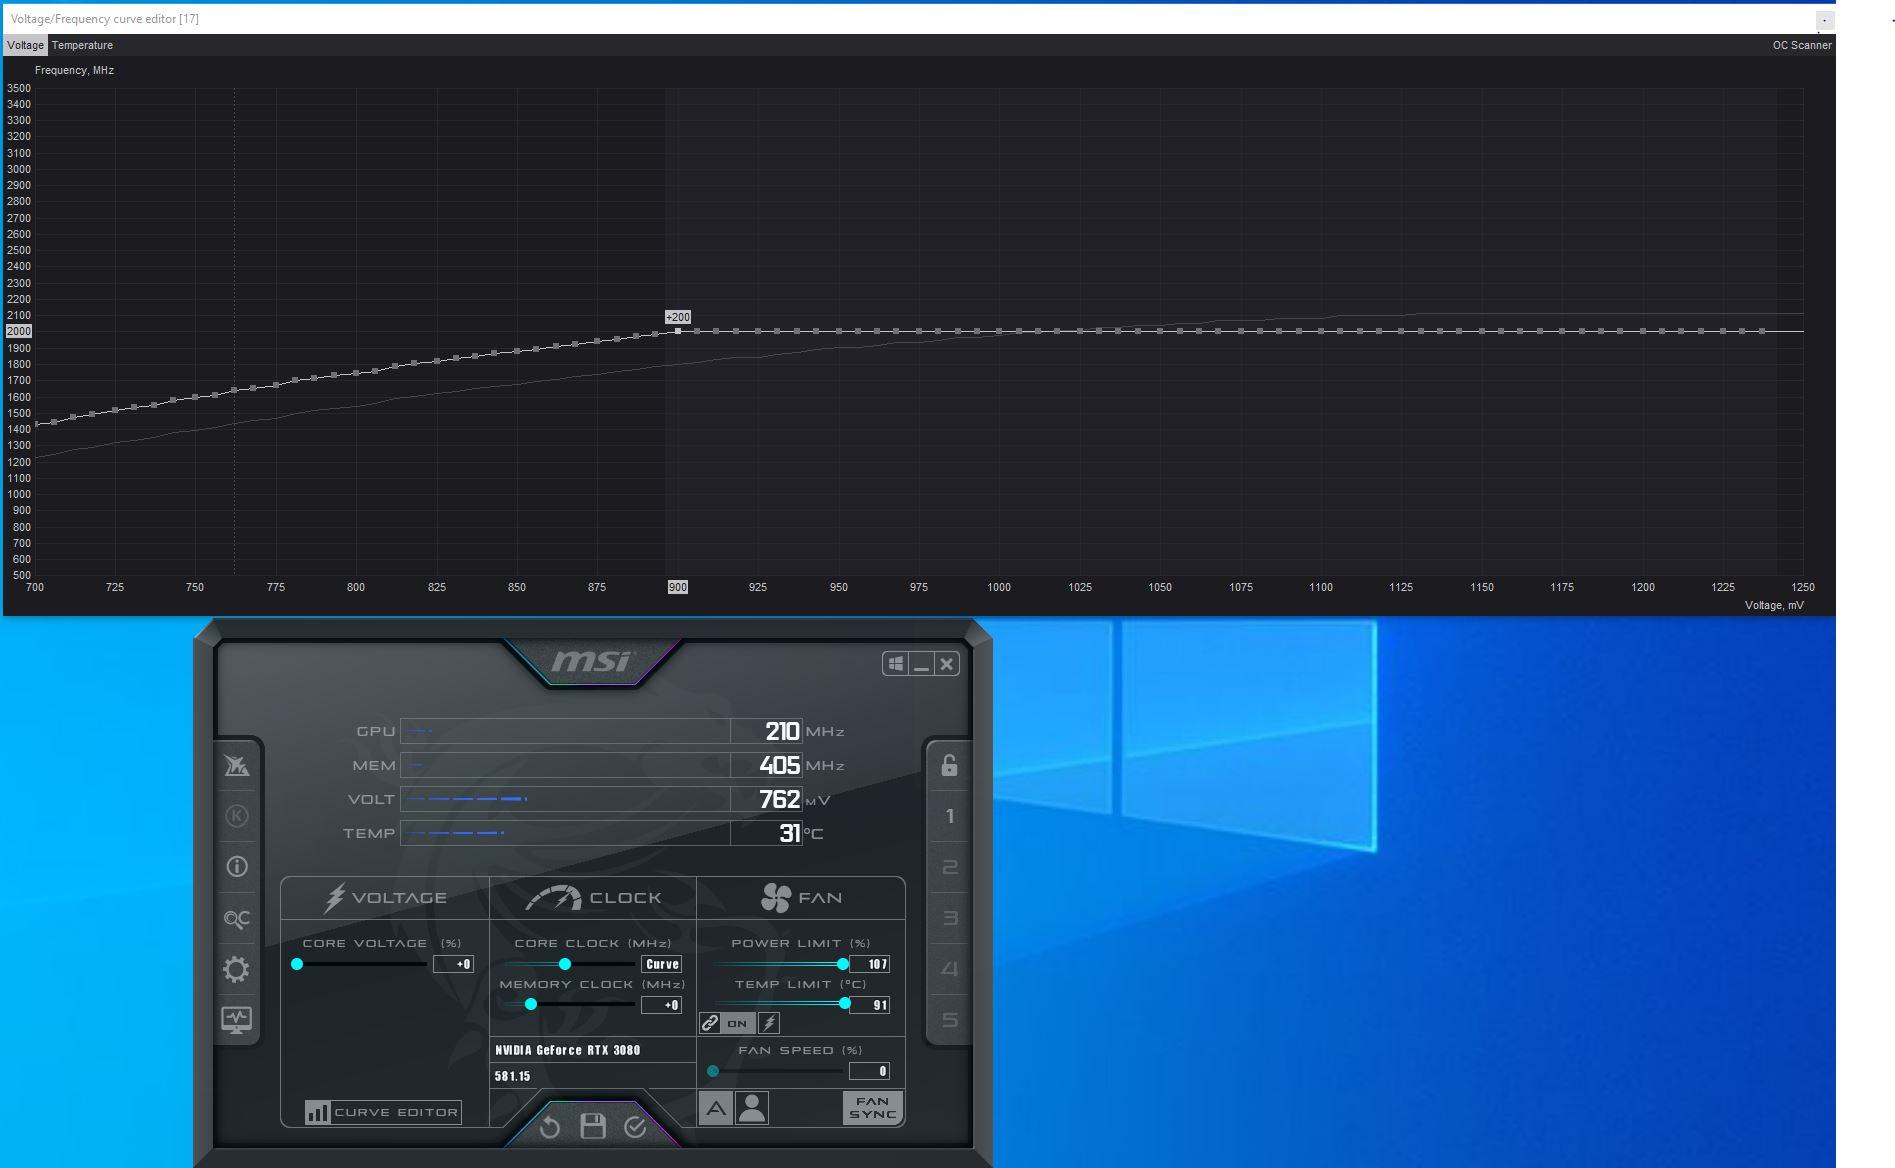Click the Memory Clock value field
The image size is (1895, 1168).
coord(661,1005)
